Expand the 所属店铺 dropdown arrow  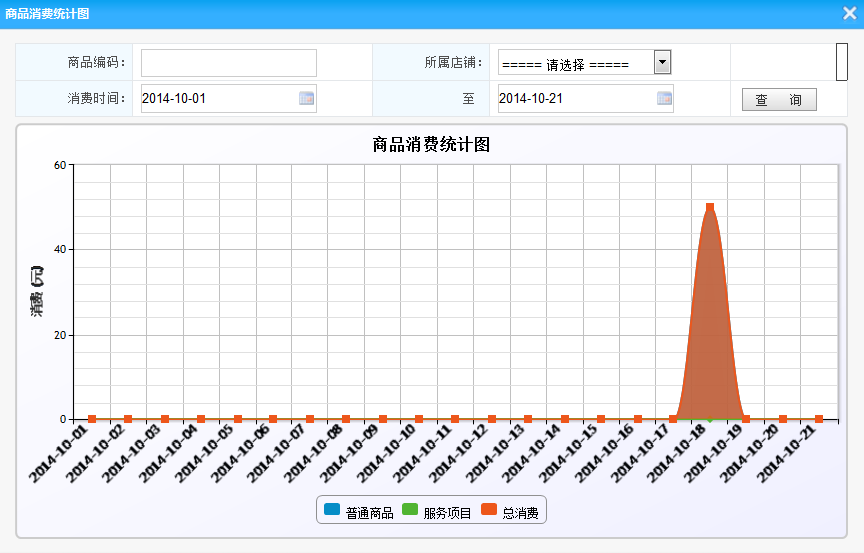(x=661, y=63)
